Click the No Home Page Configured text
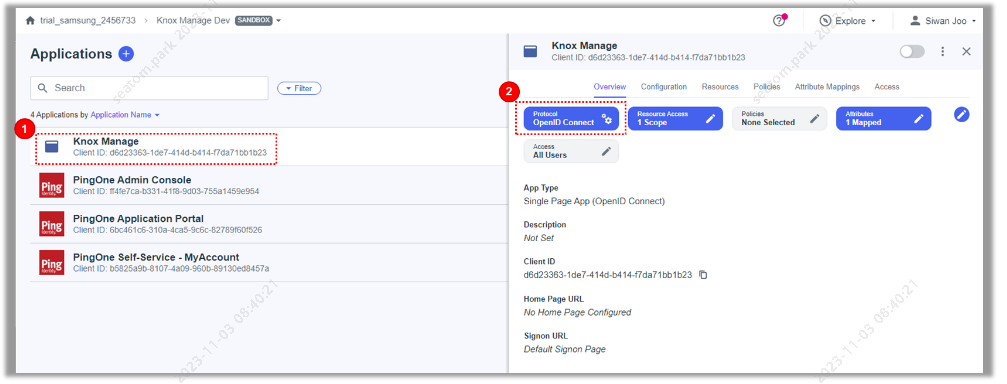The width and height of the screenshot is (1007, 384). (577, 312)
